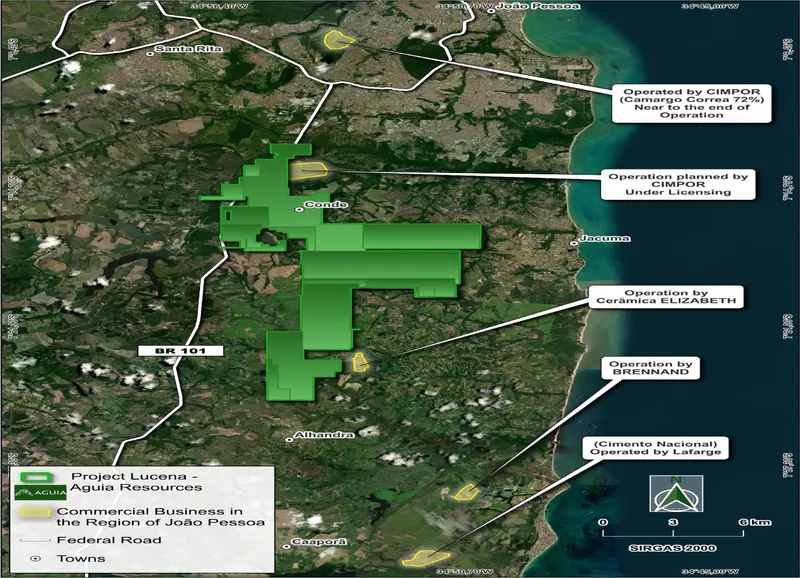
Task: Click 'Operation planned by CIMPOR' callout
Action: (x=678, y=184)
